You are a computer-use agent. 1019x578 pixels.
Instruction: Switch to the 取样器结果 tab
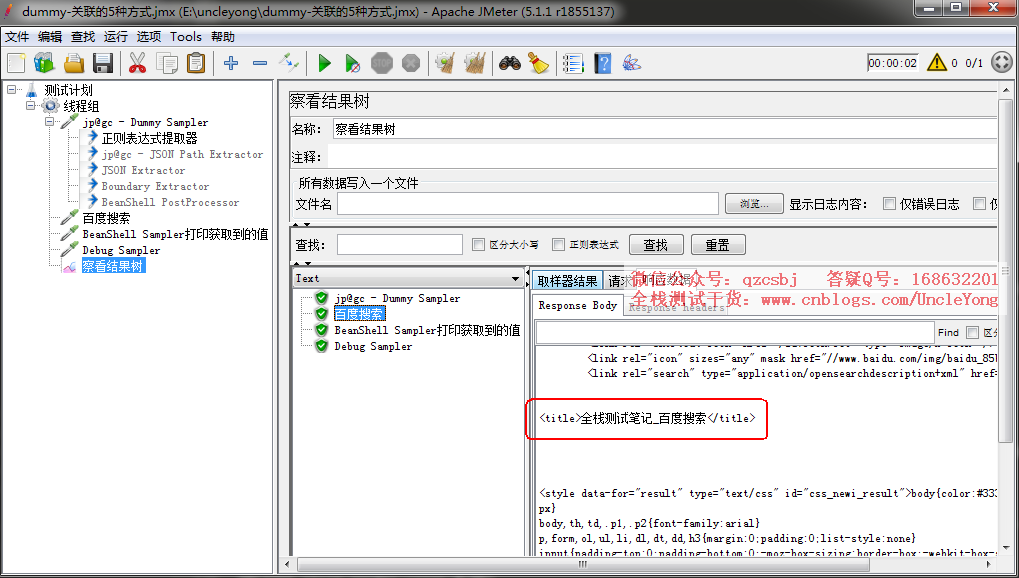click(x=567, y=281)
